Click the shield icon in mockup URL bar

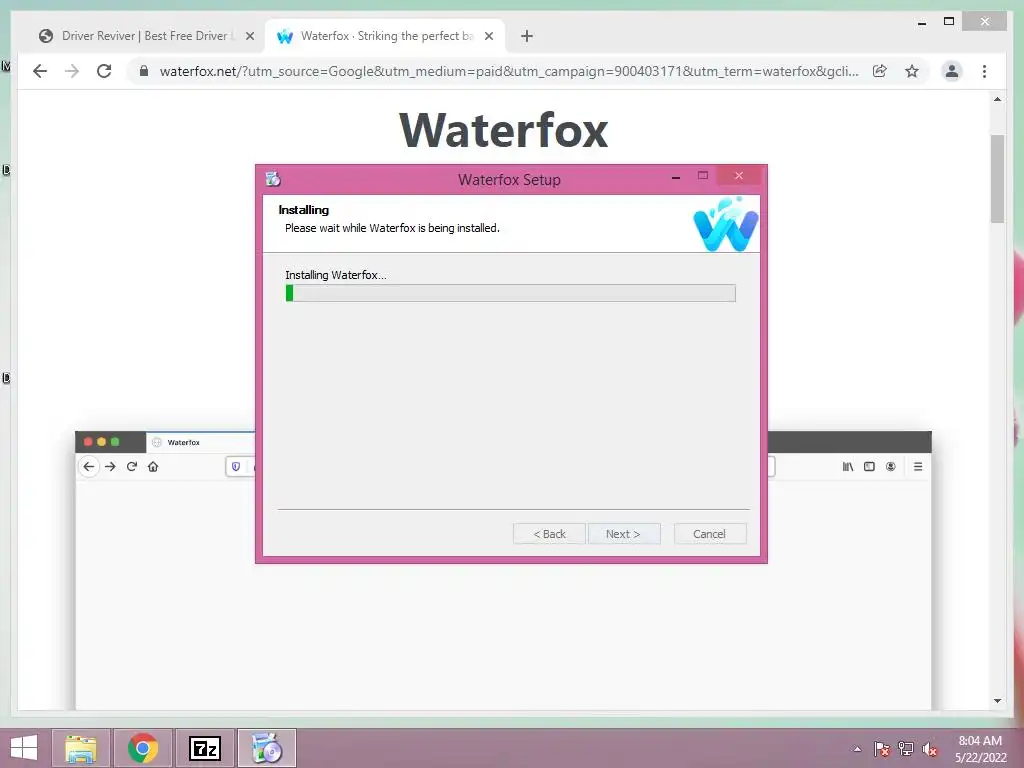(236, 466)
